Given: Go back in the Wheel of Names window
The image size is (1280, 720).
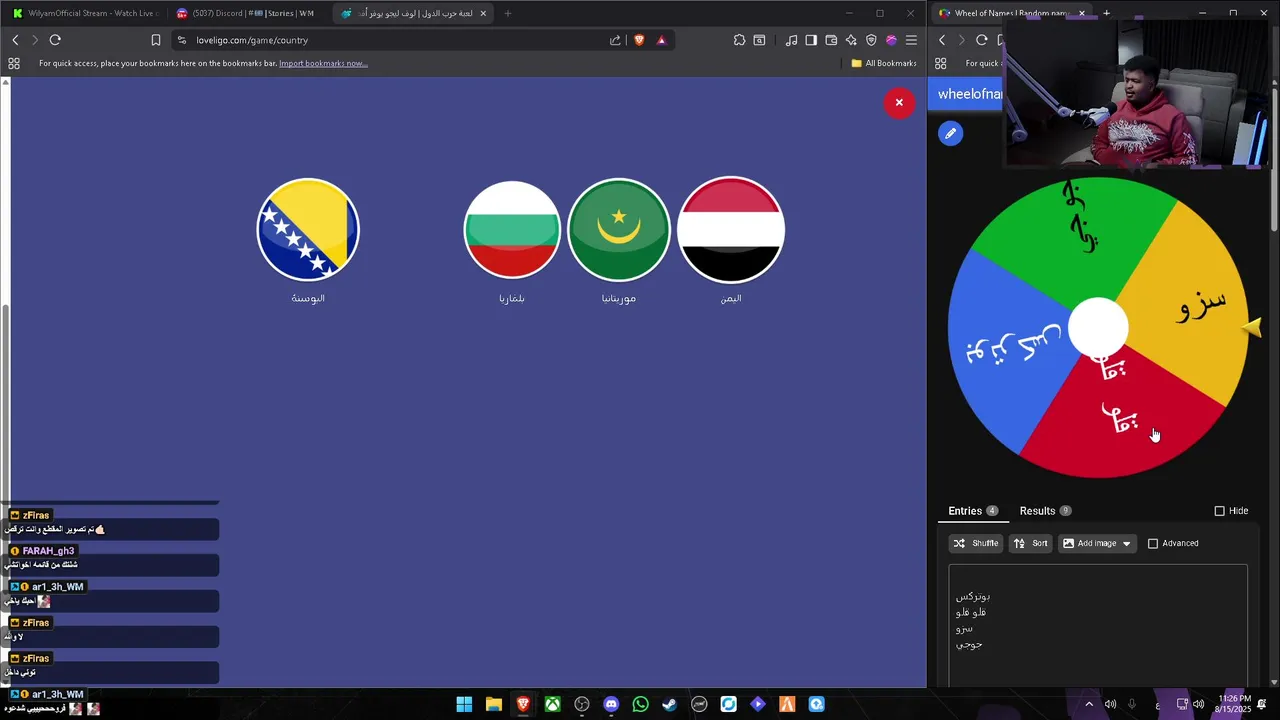Looking at the screenshot, I should coord(942,40).
